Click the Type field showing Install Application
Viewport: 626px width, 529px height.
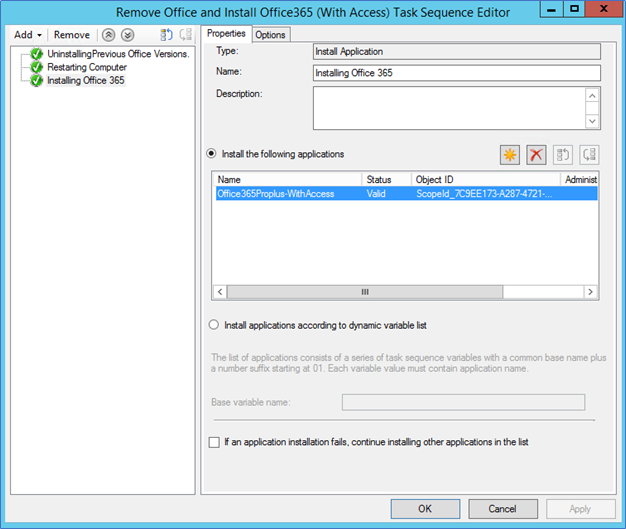[457, 52]
